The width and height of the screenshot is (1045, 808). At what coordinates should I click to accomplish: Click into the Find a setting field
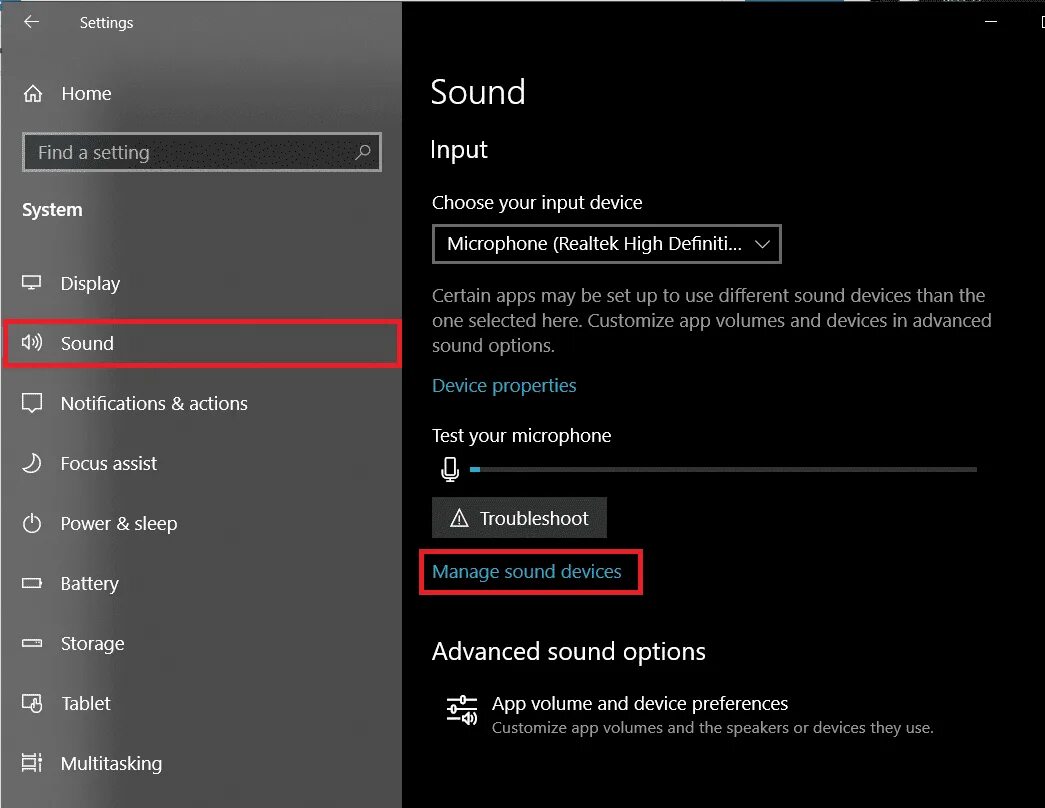pos(190,153)
